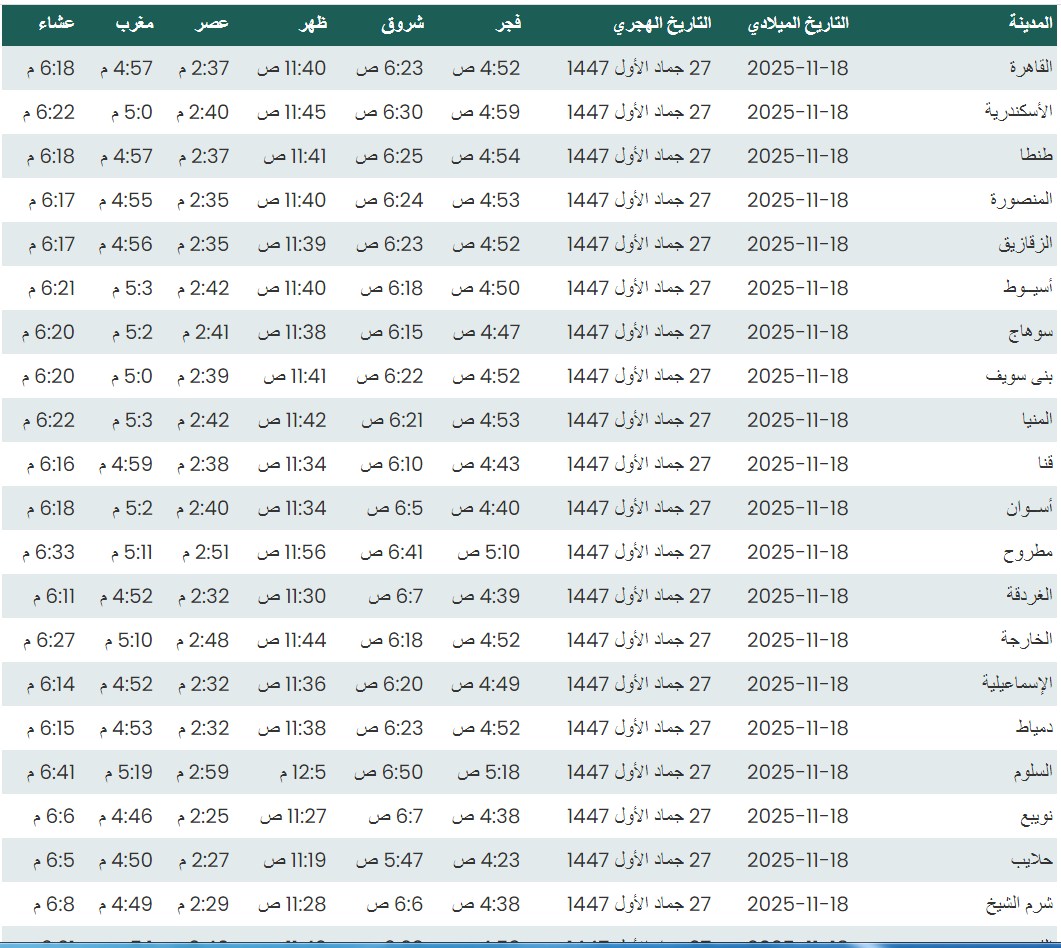Viewport: 1061px width, 948px height.
Task: Click the ظهر column header
Action: click(314, 23)
